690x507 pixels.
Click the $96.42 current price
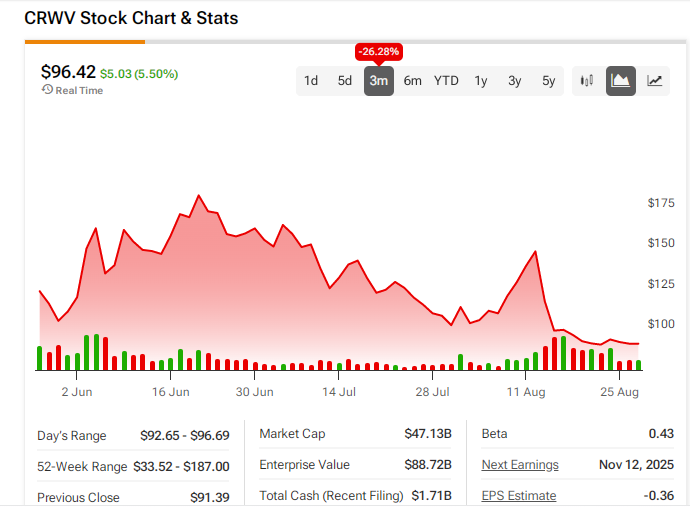(x=68, y=71)
